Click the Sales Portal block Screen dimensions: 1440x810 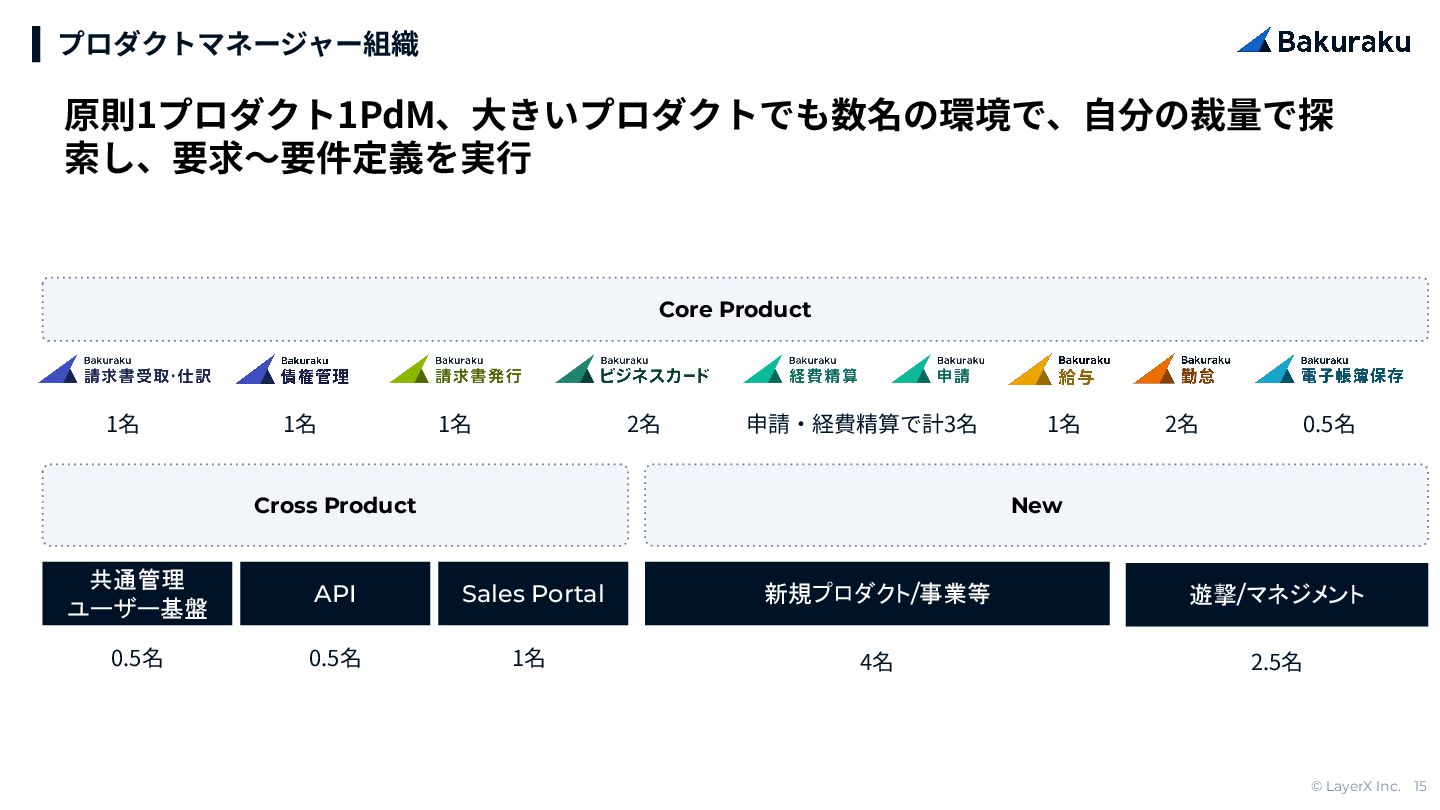pyautogui.click(x=533, y=594)
